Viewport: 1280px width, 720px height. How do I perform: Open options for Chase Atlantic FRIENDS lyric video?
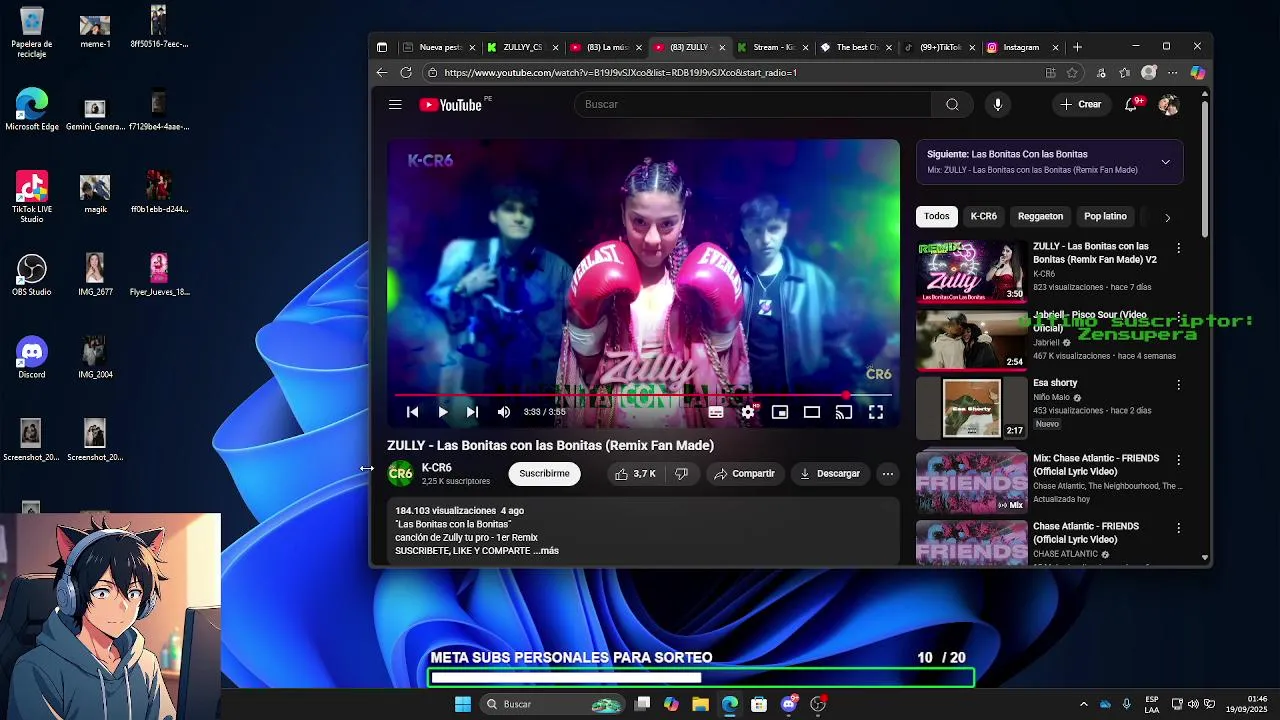click(x=1178, y=528)
